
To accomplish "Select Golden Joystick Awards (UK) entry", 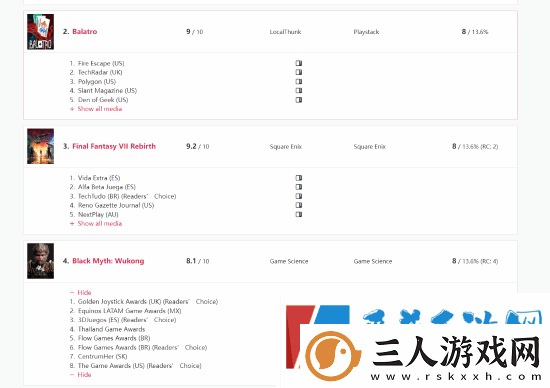I will point(148,301).
